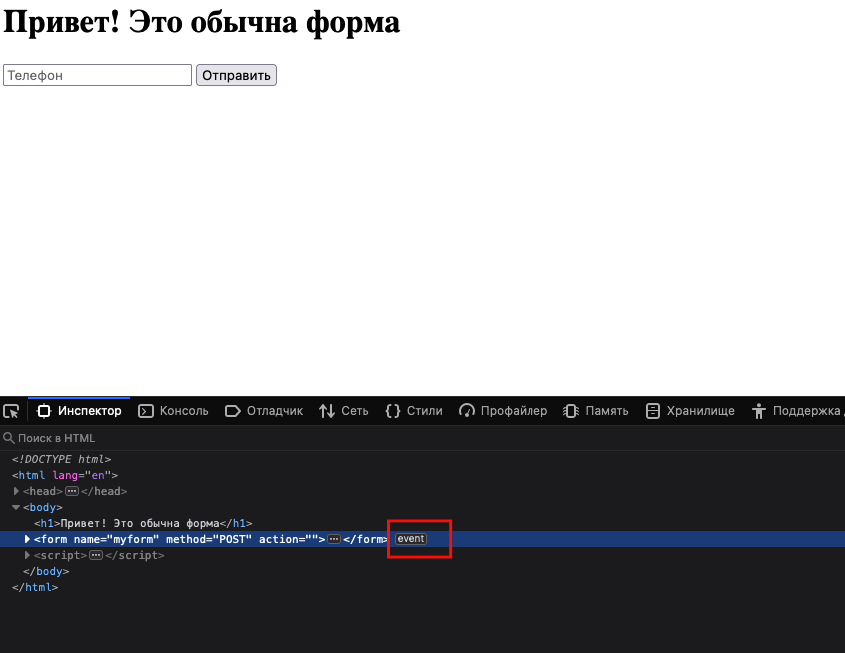Click the magnifier icon in HTML search
The image size is (845, 653).
[x=9, y=438]
